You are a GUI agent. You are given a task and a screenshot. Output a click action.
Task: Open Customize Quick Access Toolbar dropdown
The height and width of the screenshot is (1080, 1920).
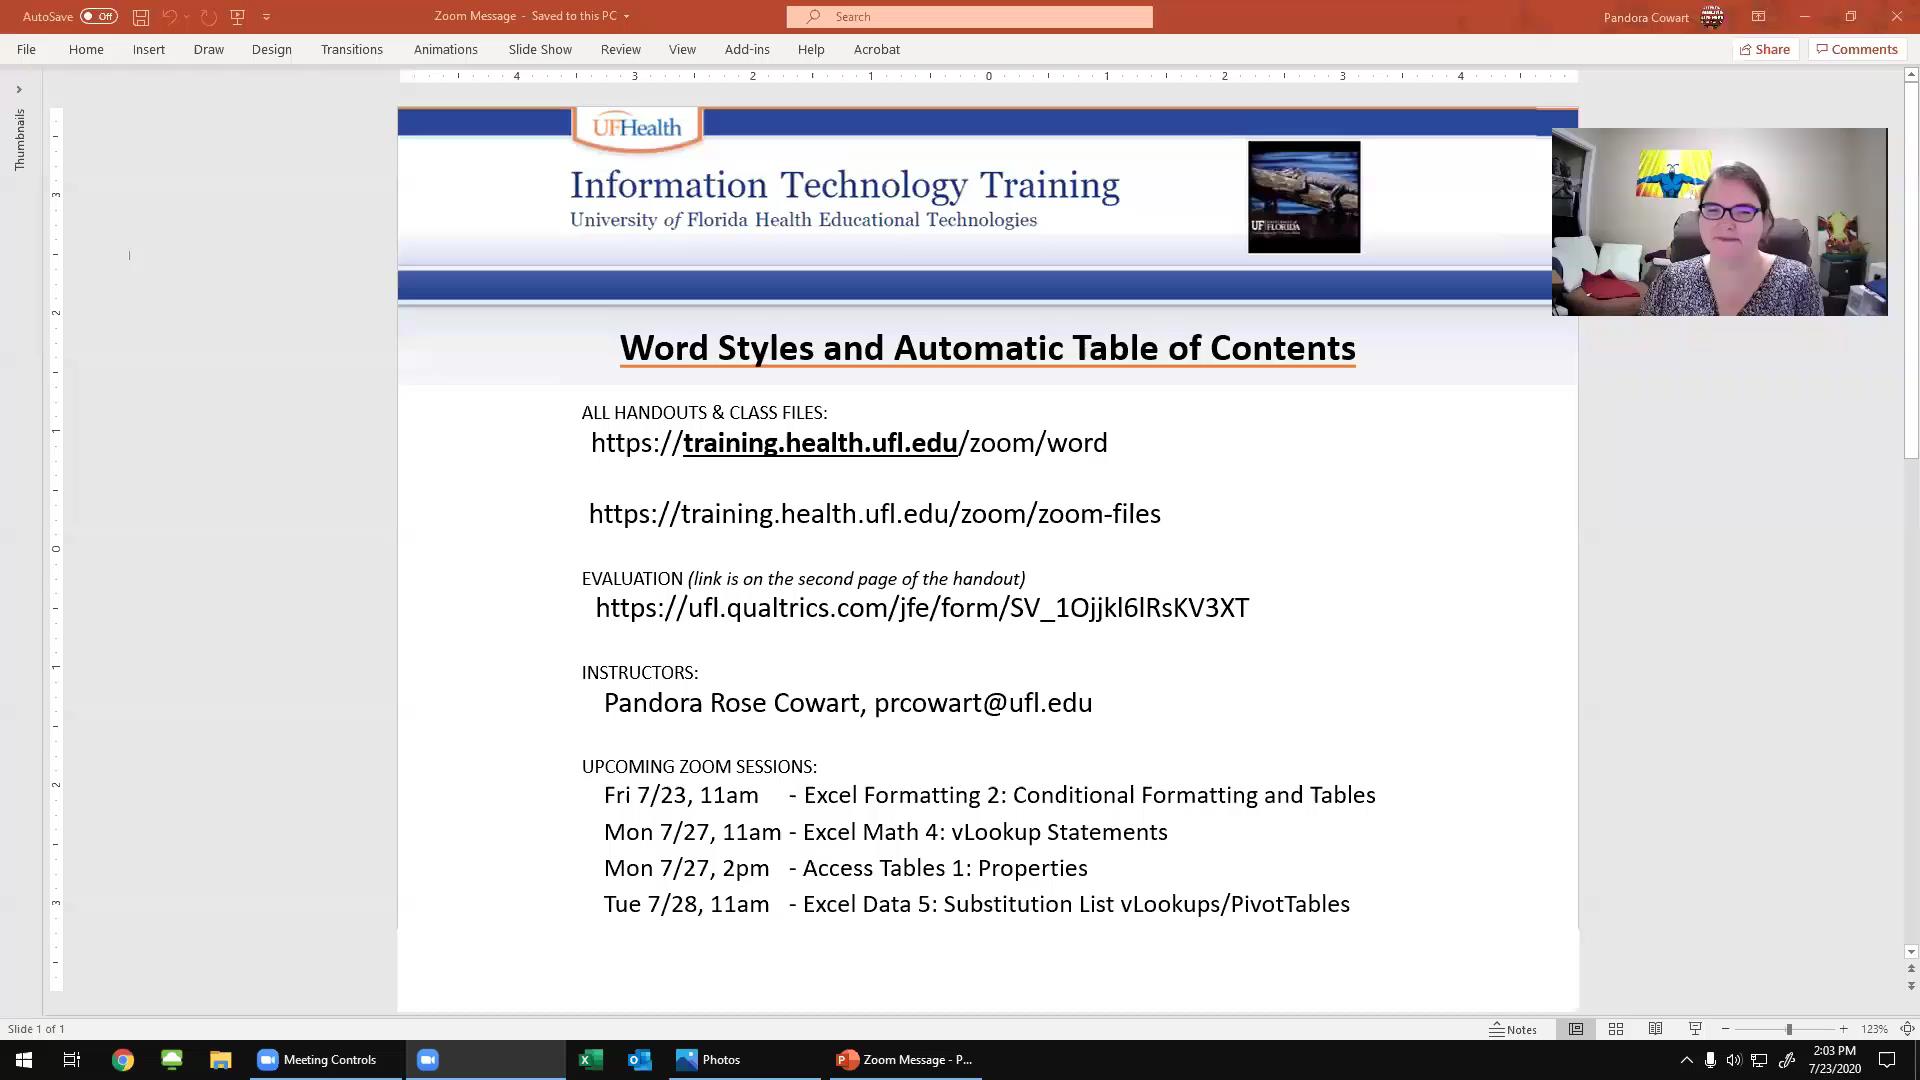coord(266,17)
